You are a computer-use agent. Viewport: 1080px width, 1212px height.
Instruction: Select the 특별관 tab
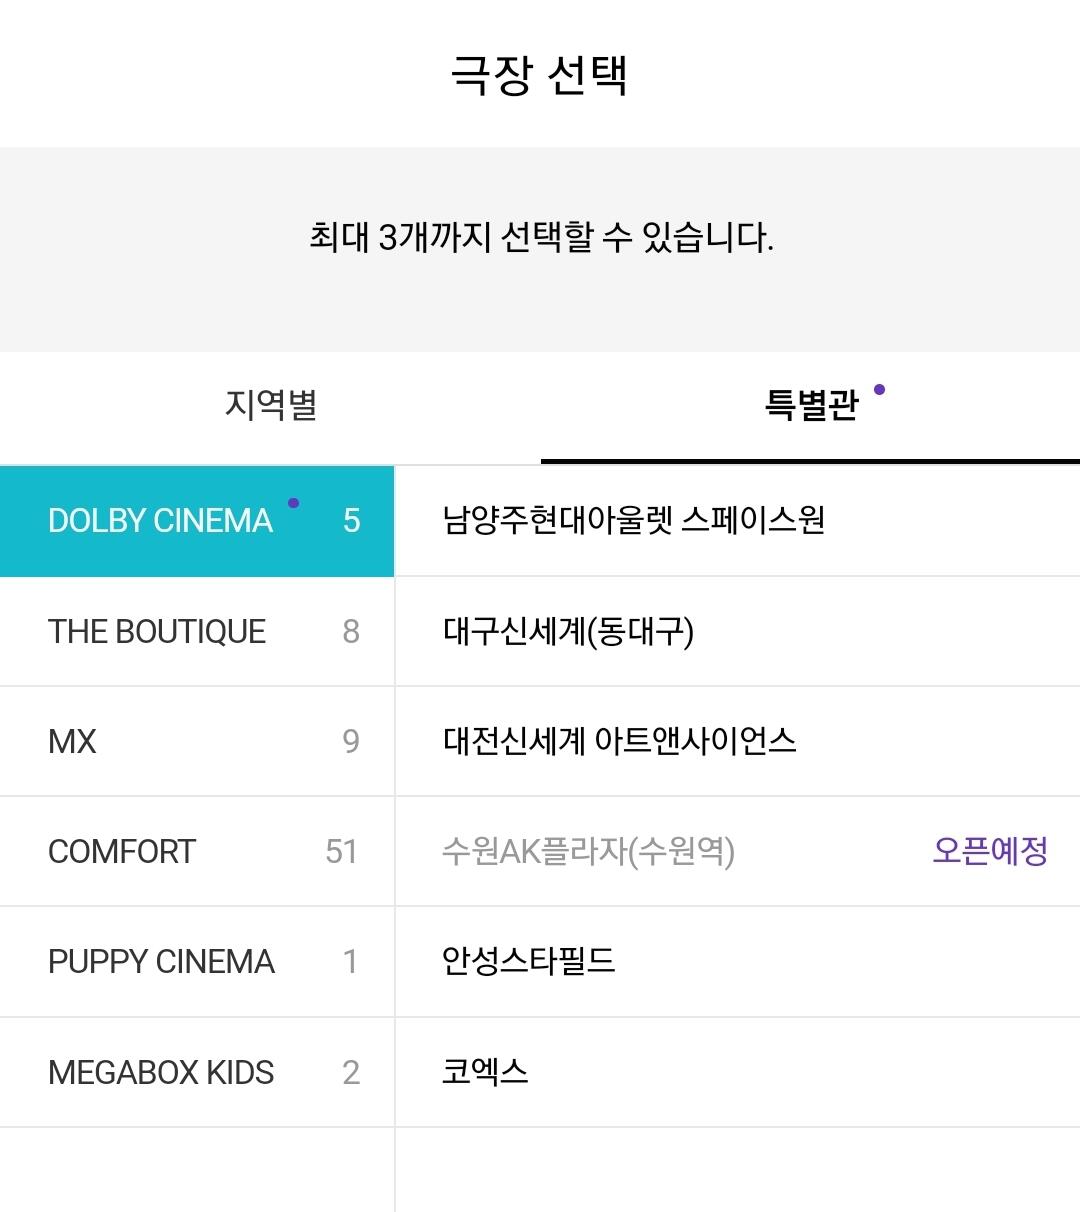pyautogui.click(x=810, y=405)
